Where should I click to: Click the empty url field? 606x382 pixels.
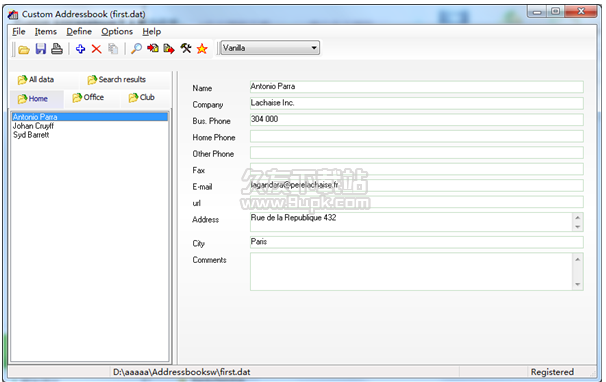pyautogui.click(x=417, y=202)
